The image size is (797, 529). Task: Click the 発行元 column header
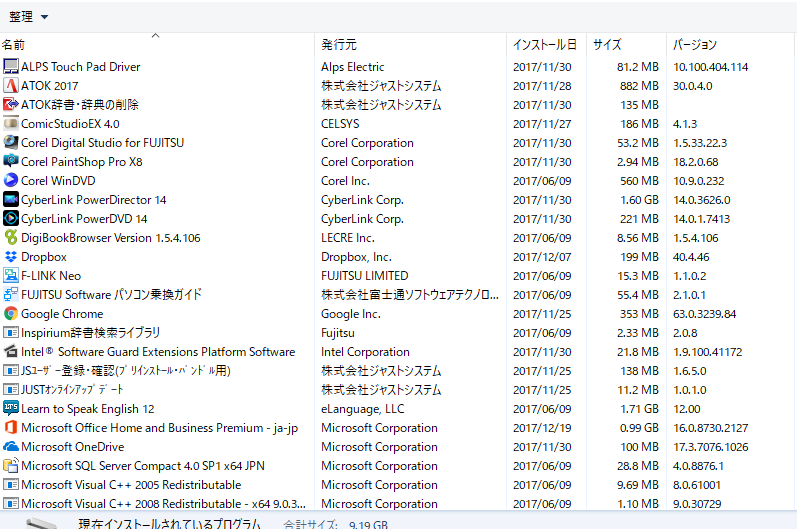[339, 45]
